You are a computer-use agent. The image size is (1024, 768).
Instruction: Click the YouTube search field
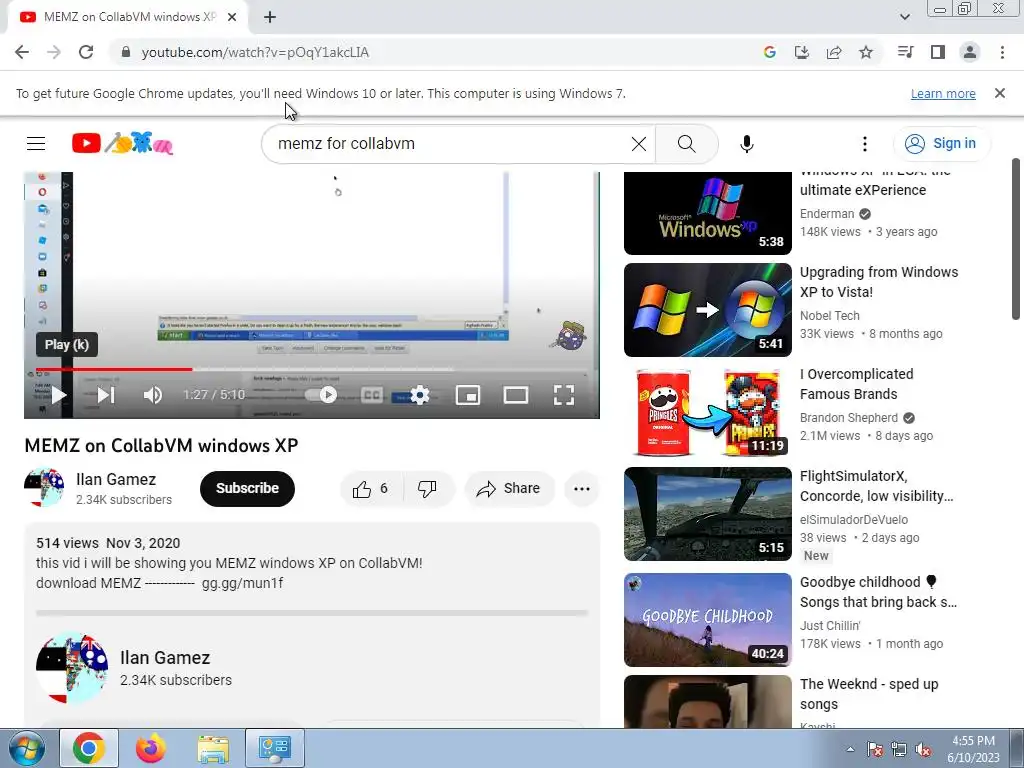click(x=451, y=144)
